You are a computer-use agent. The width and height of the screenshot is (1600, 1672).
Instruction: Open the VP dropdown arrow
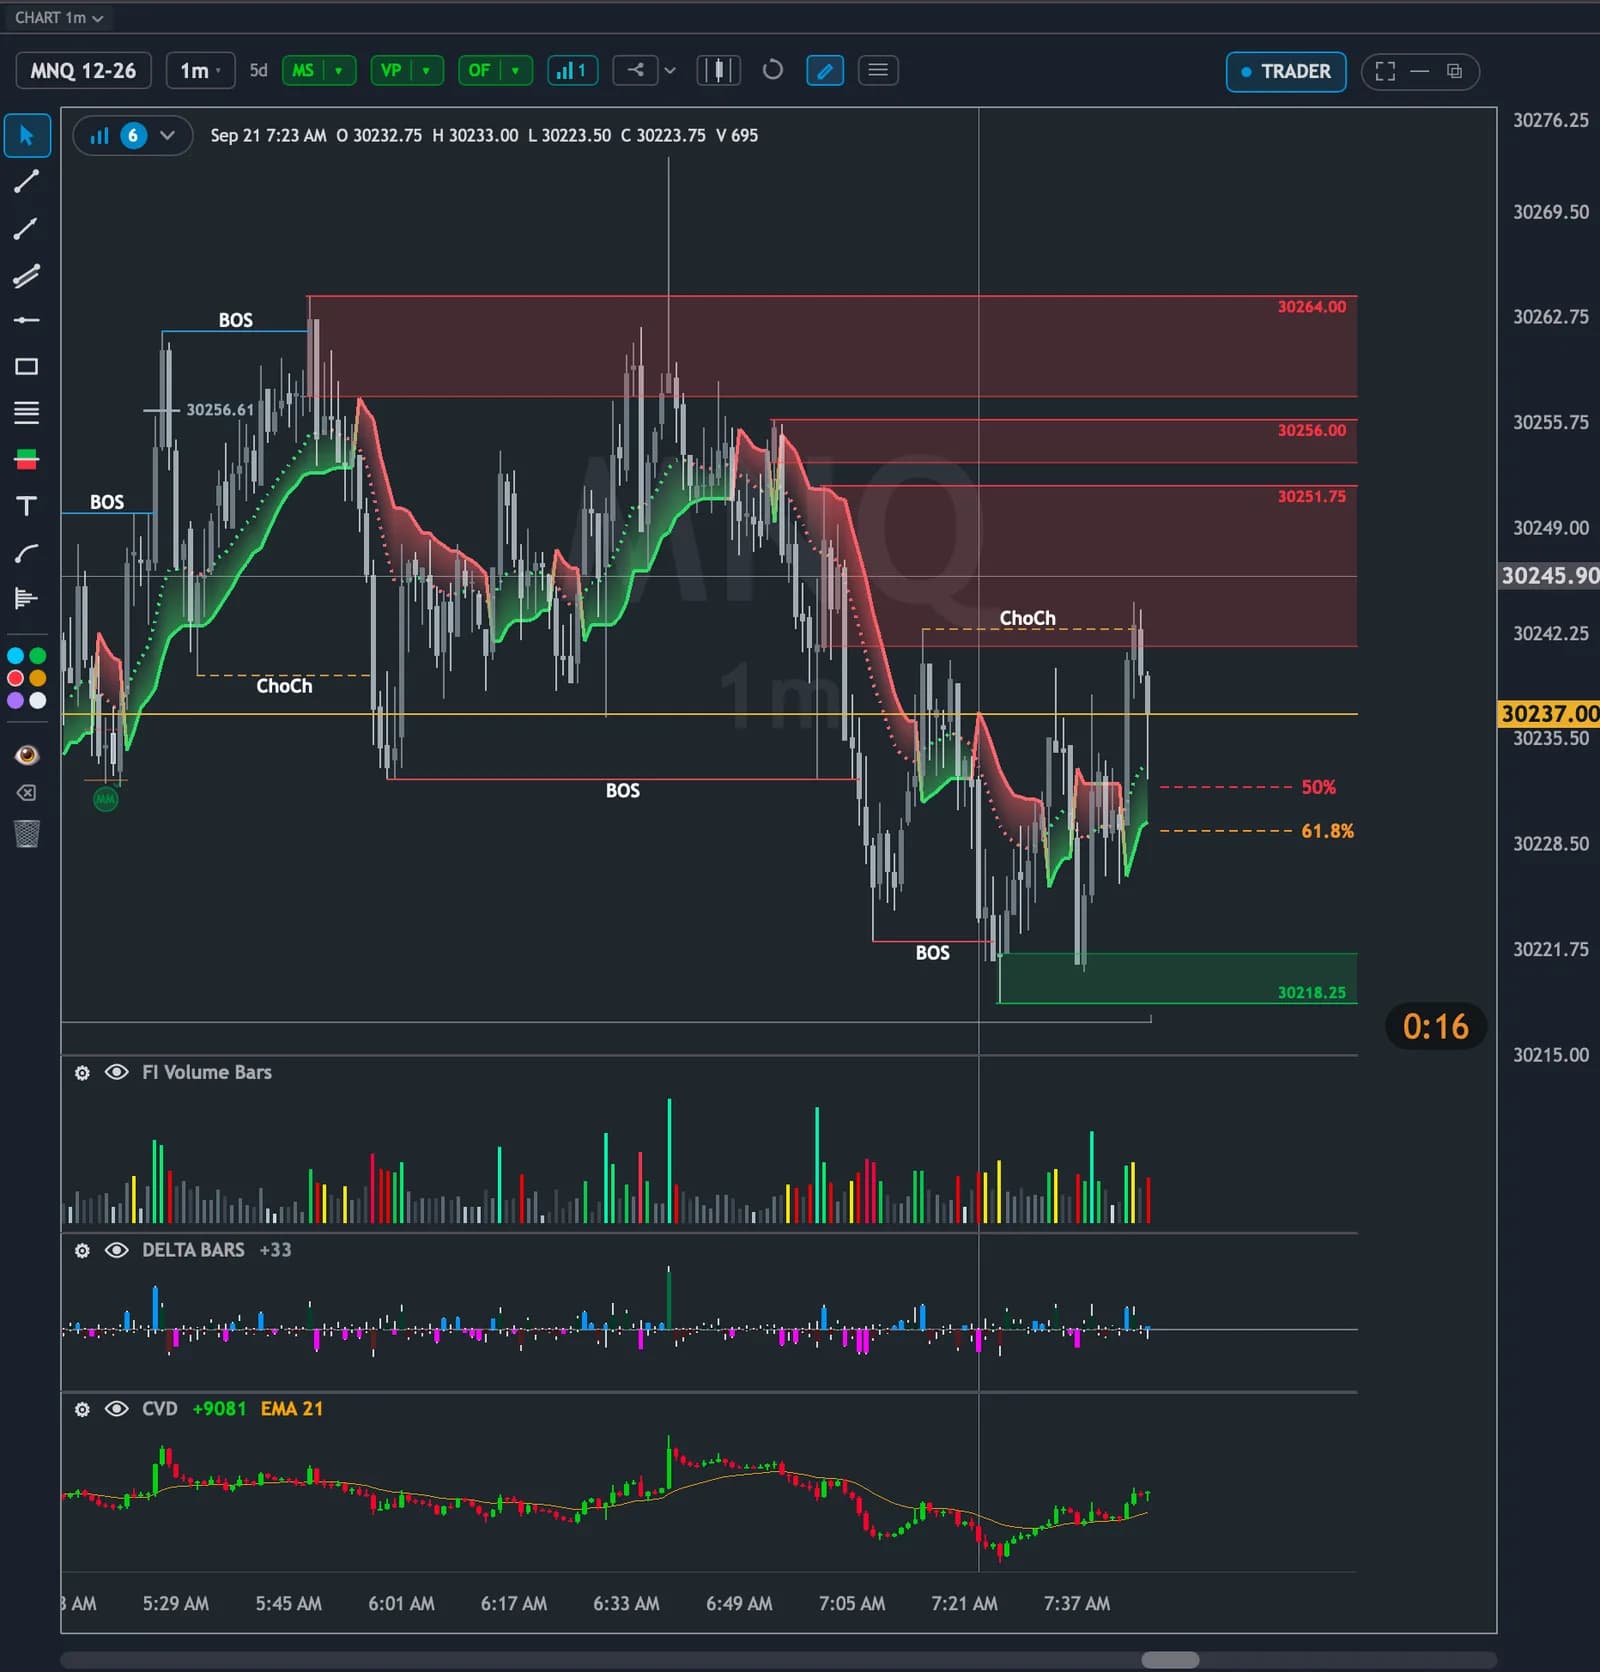[x=427, y=70]
